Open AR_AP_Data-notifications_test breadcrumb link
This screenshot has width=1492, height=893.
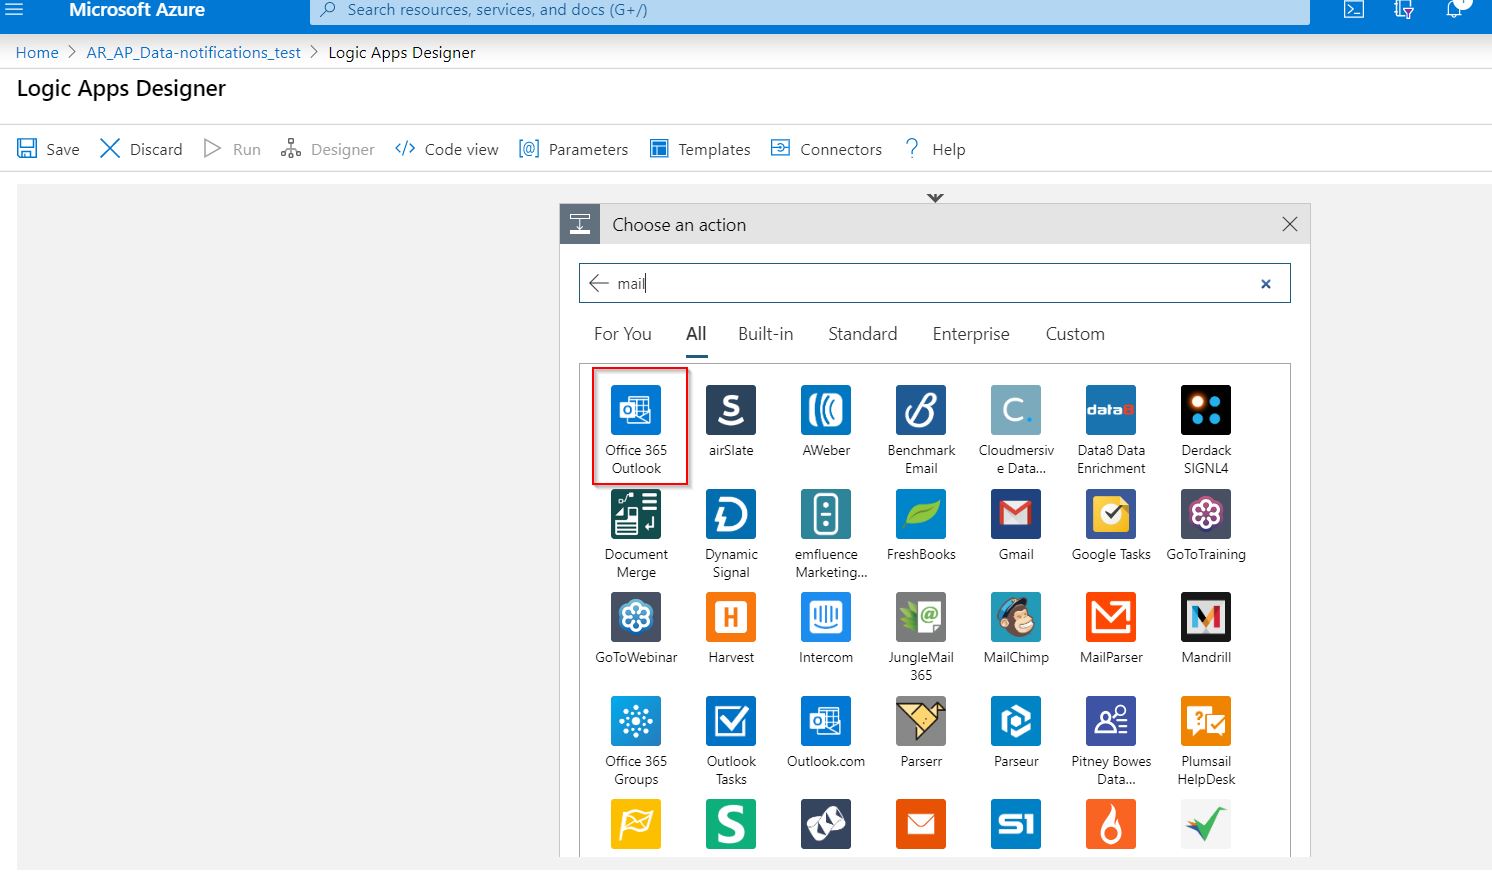(193, 52)
